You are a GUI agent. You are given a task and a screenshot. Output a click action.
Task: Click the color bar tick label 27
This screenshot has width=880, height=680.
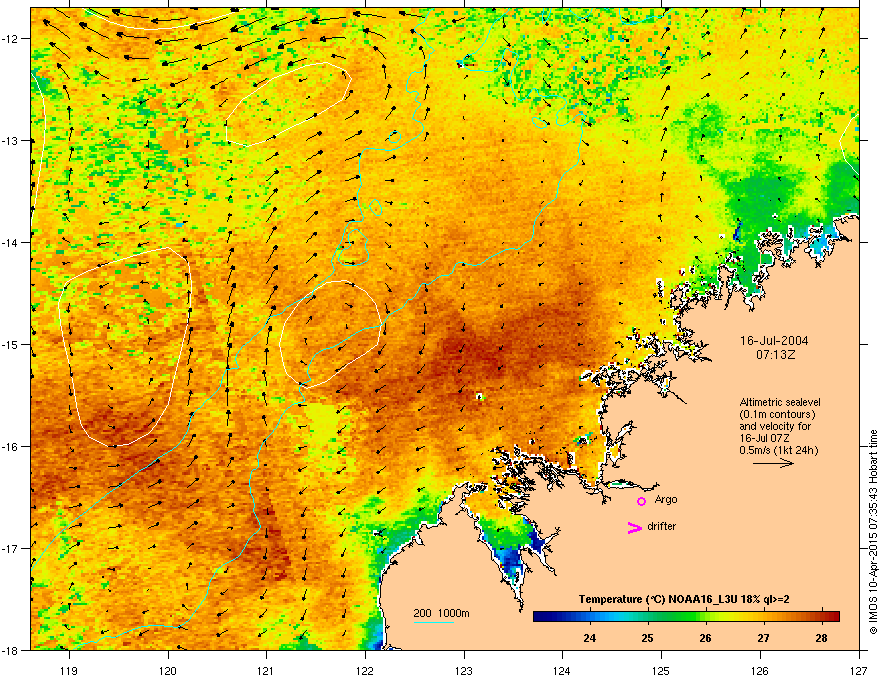click(x=763, y=638)
